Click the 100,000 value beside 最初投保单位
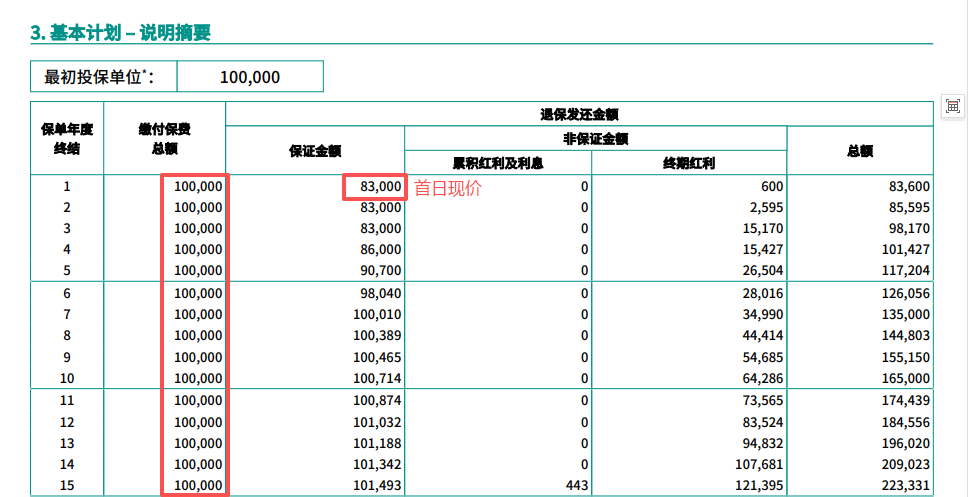The width and height of the screenshot is (968, 497). click(250, 77)
